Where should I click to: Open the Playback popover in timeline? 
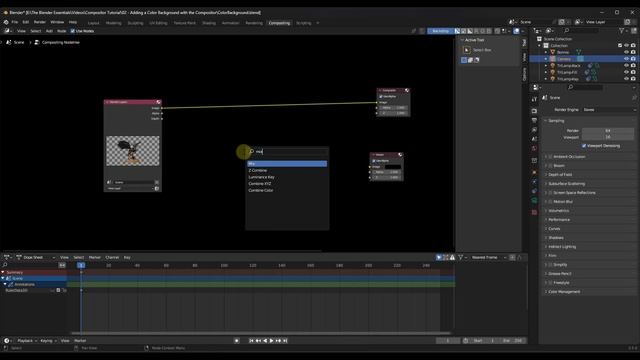pyautogui.click(x=27, y=340)
